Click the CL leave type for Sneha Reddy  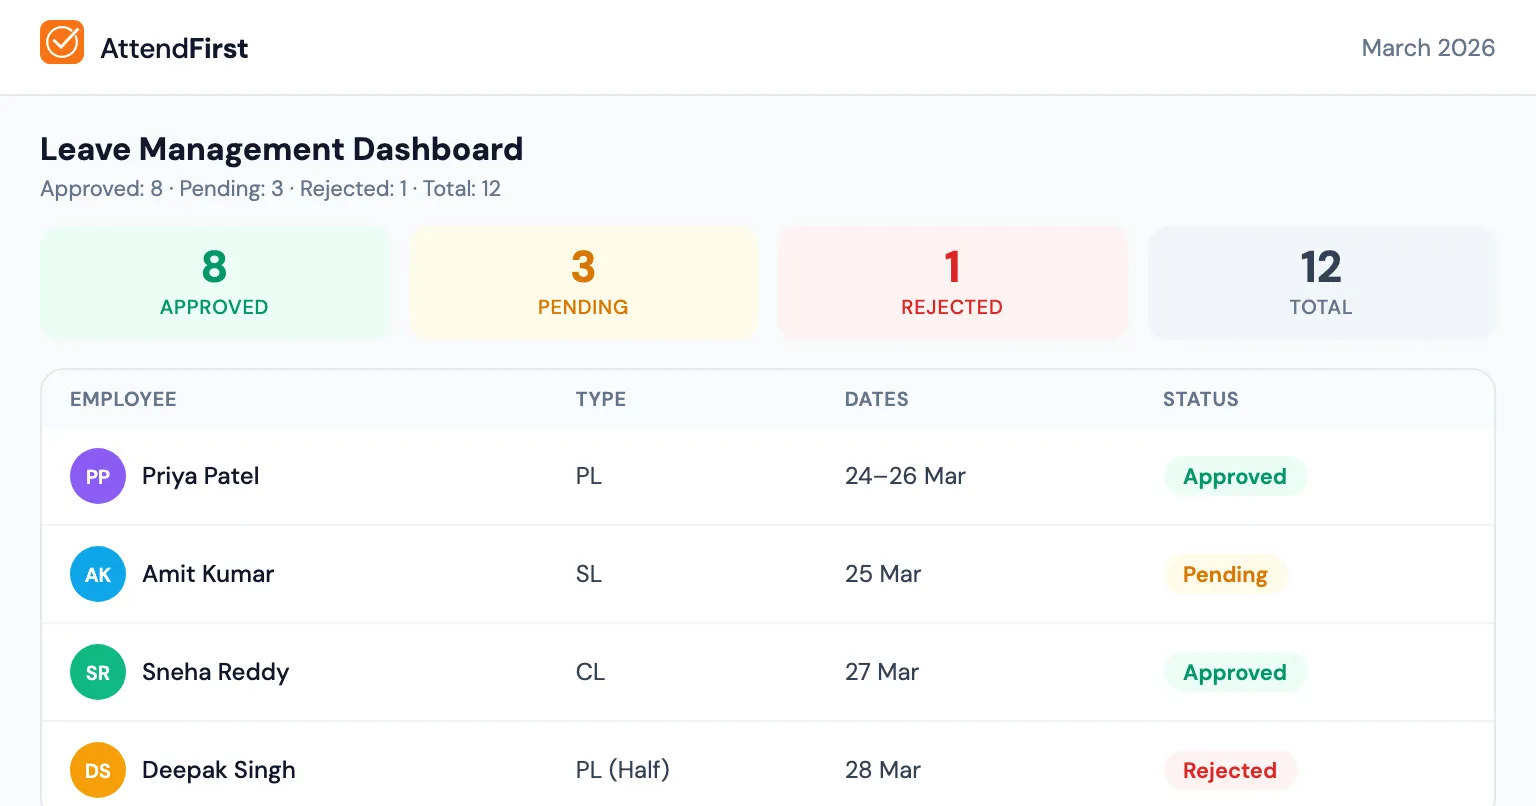pos(590,672)
